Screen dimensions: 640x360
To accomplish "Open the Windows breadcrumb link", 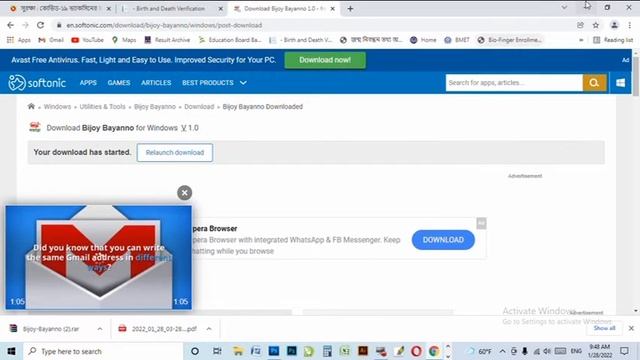I will tap(57, 107).
